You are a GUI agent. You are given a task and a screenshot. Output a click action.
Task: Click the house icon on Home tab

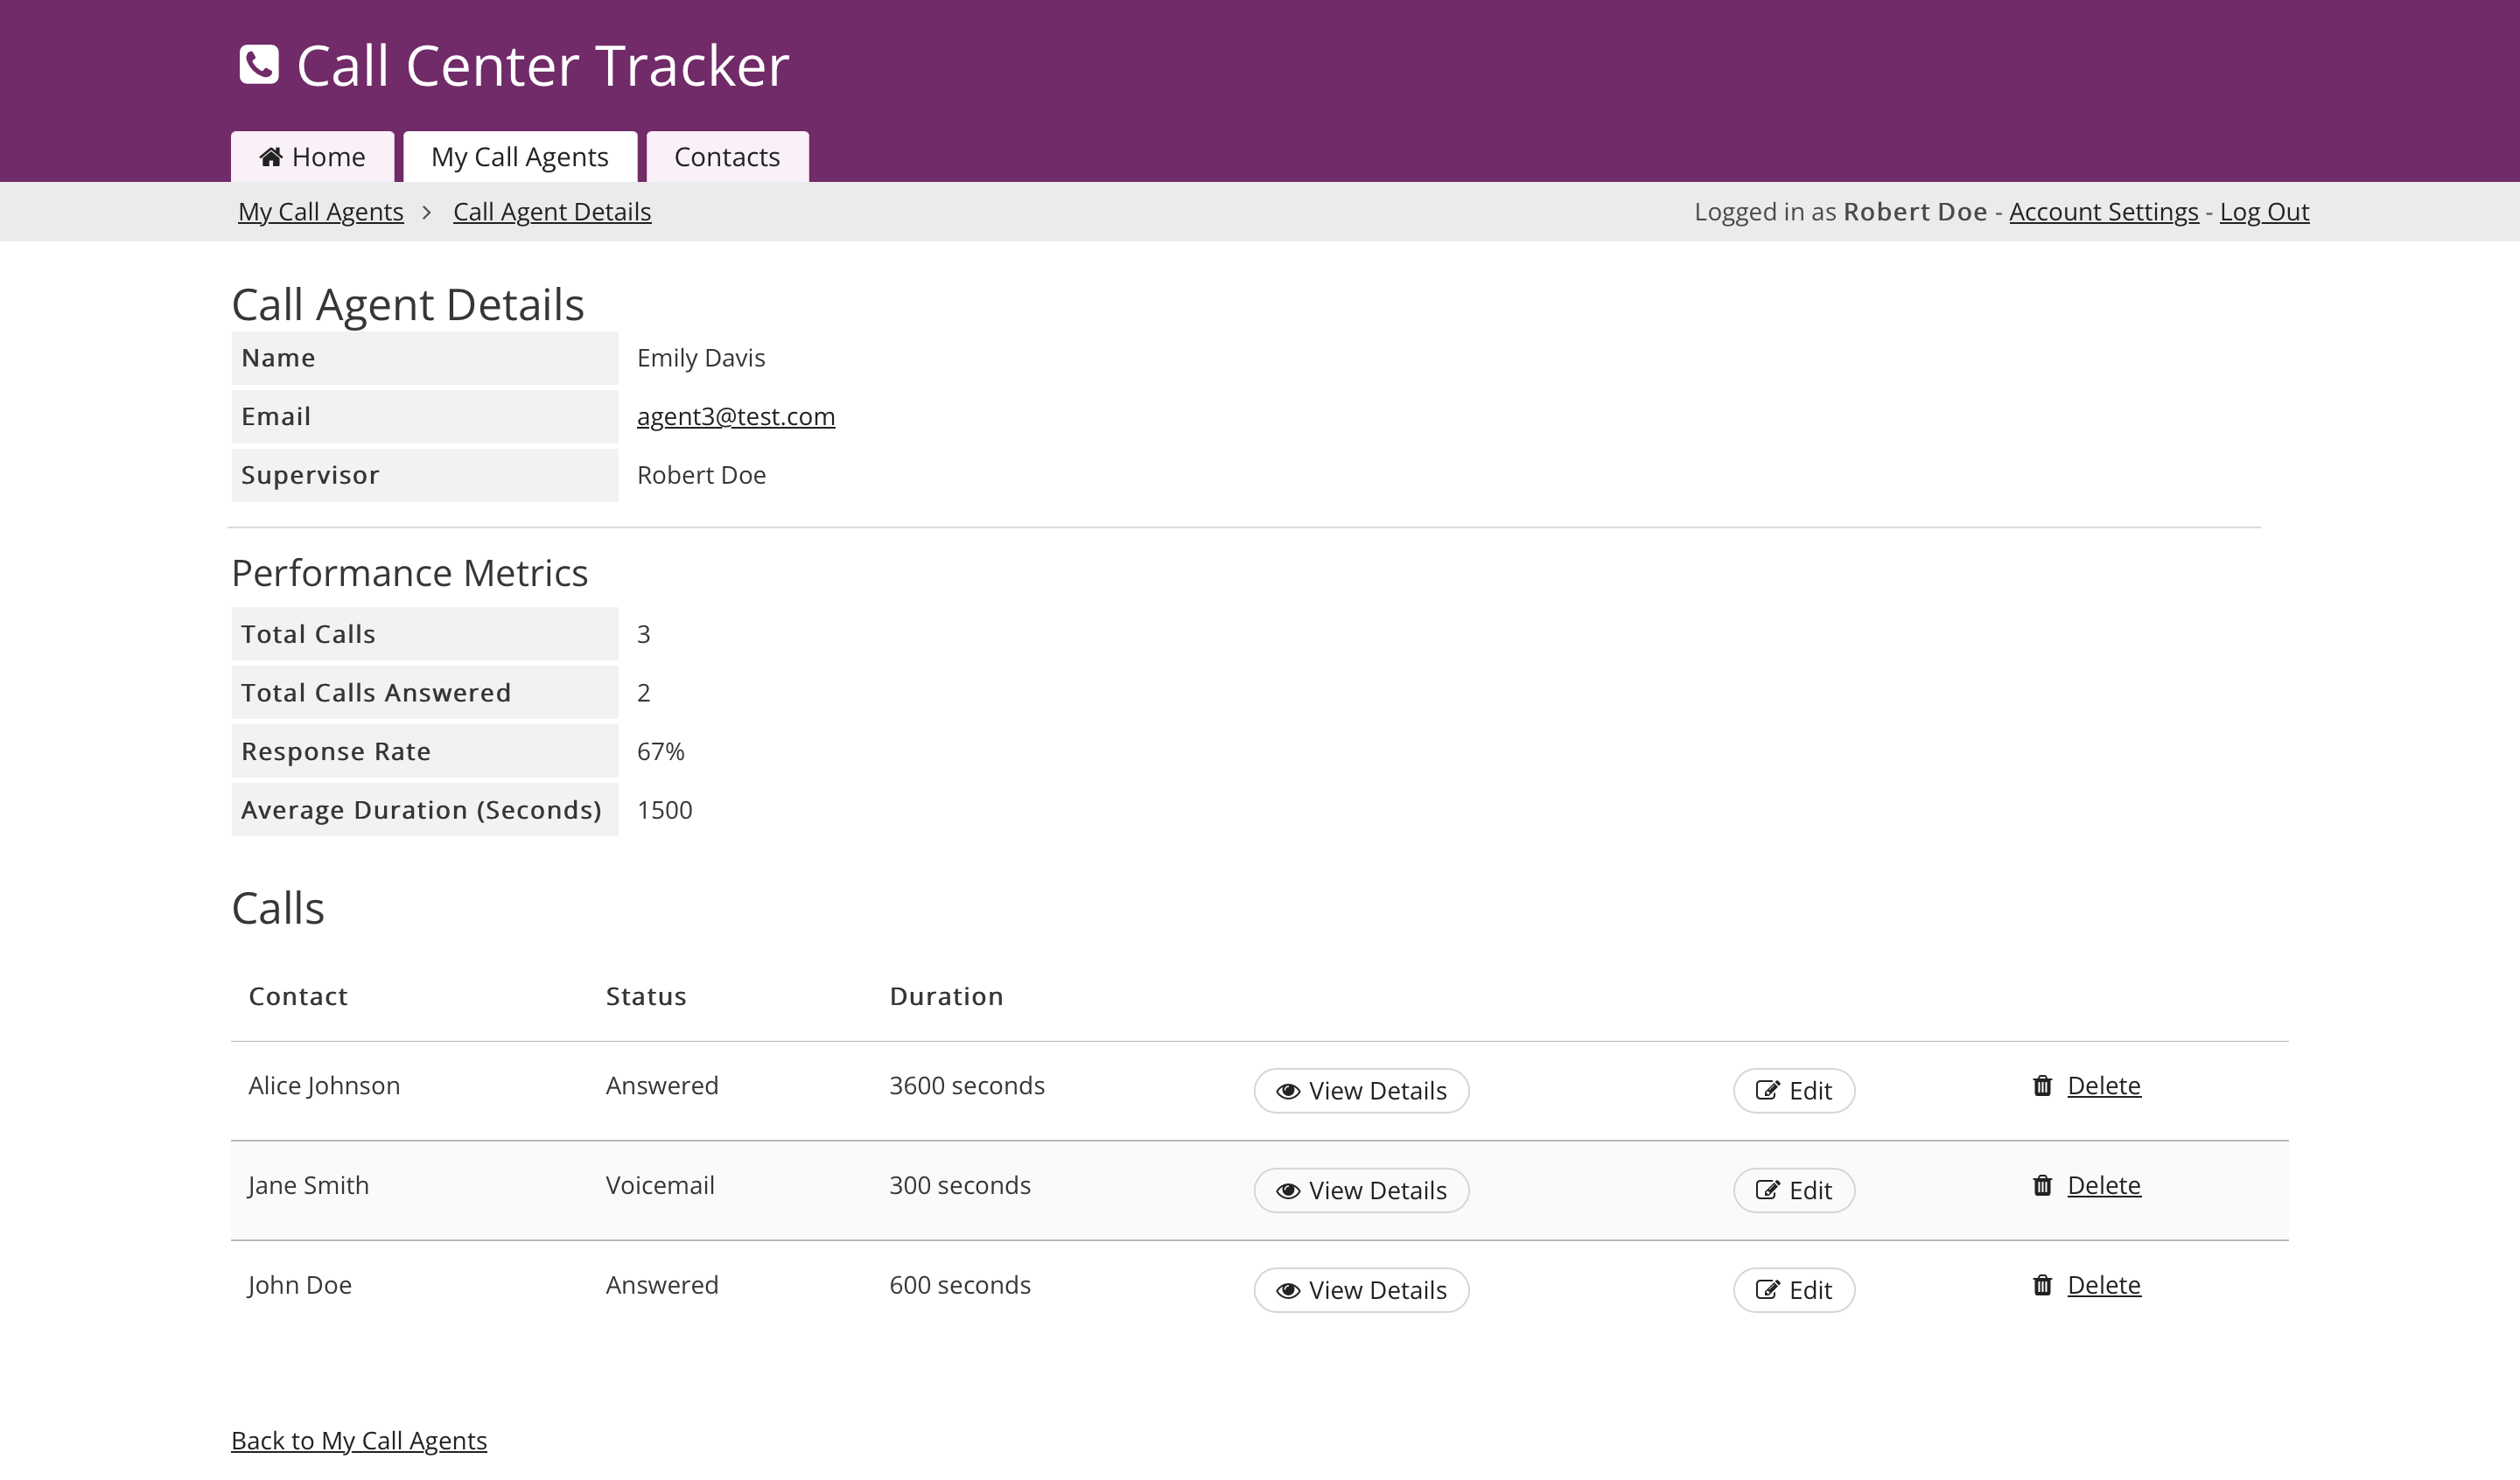(271, 157)
